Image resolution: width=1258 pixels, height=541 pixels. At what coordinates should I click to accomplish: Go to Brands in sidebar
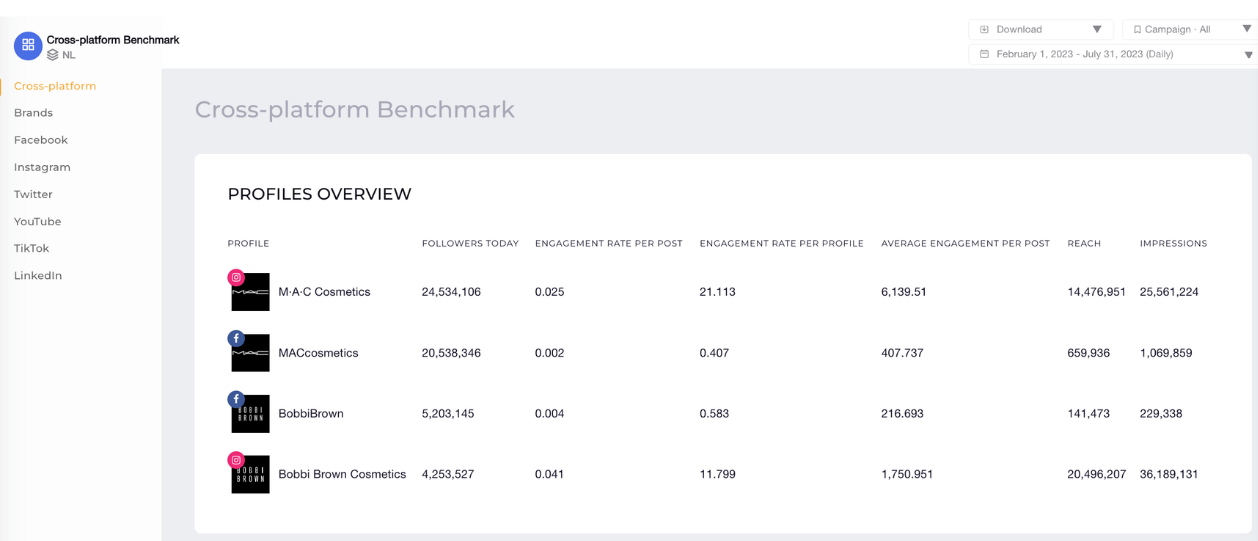[33, 113]
